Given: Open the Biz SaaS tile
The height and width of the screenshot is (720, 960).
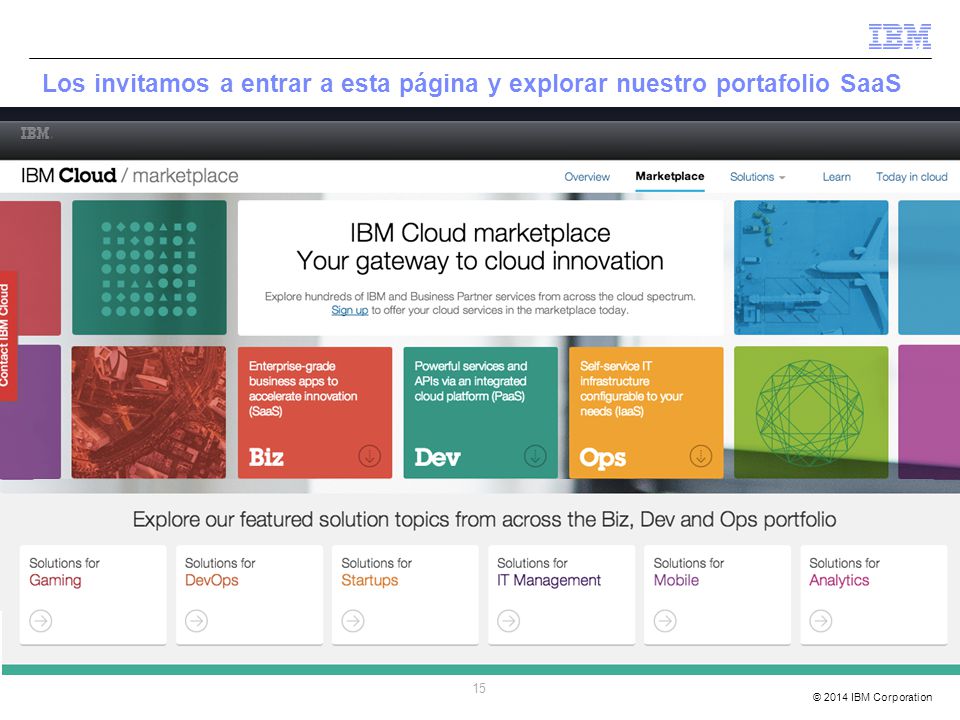Looking at the screenshot, I should [315, 413].
